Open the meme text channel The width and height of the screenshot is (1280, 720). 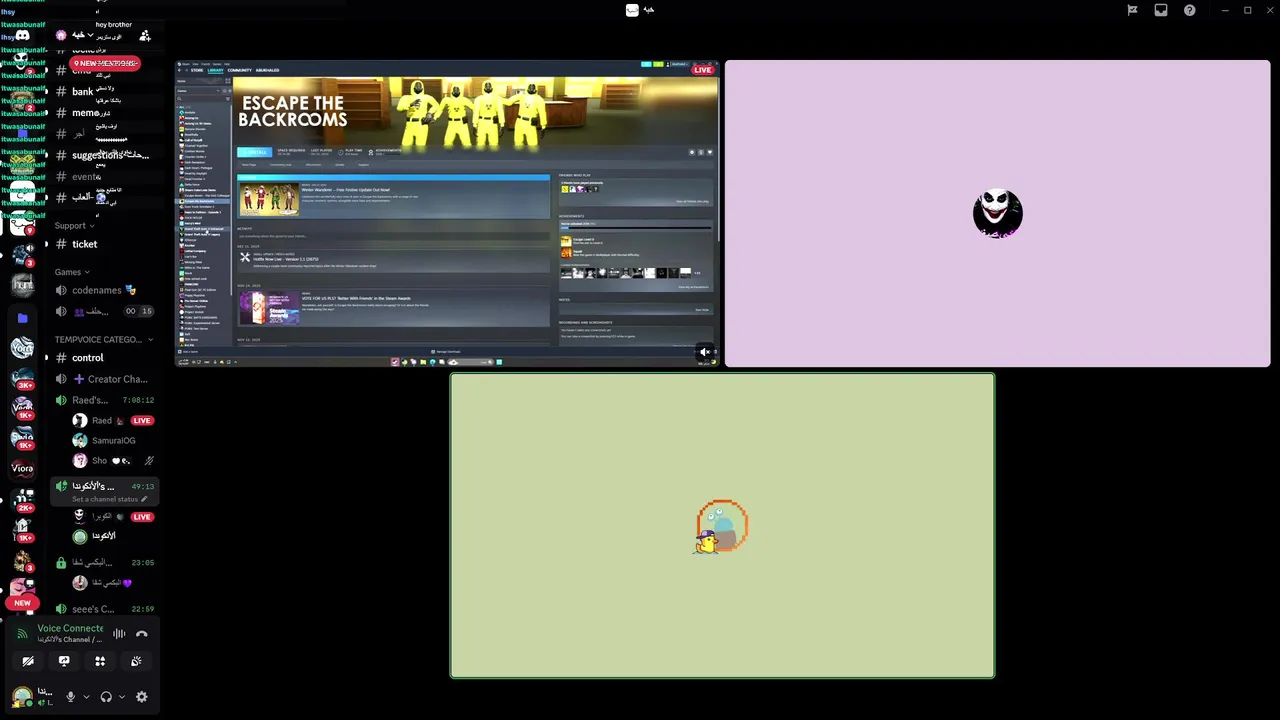[x=103, y=113]
